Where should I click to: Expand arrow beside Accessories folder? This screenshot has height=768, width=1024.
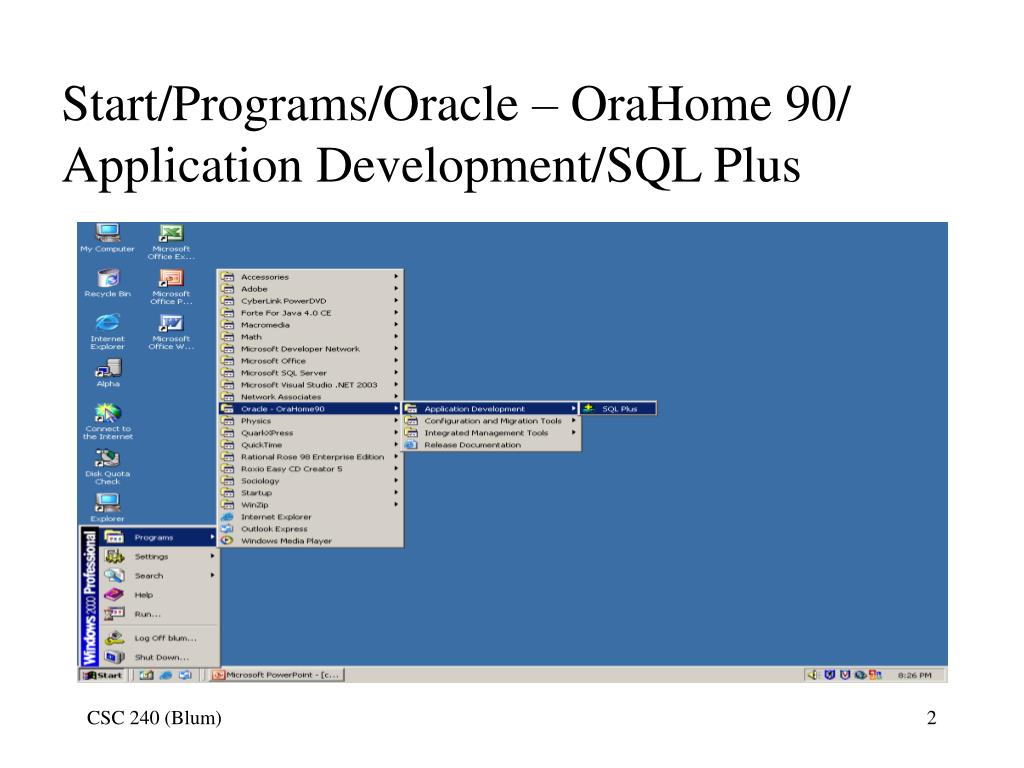[x=396, y=276]
